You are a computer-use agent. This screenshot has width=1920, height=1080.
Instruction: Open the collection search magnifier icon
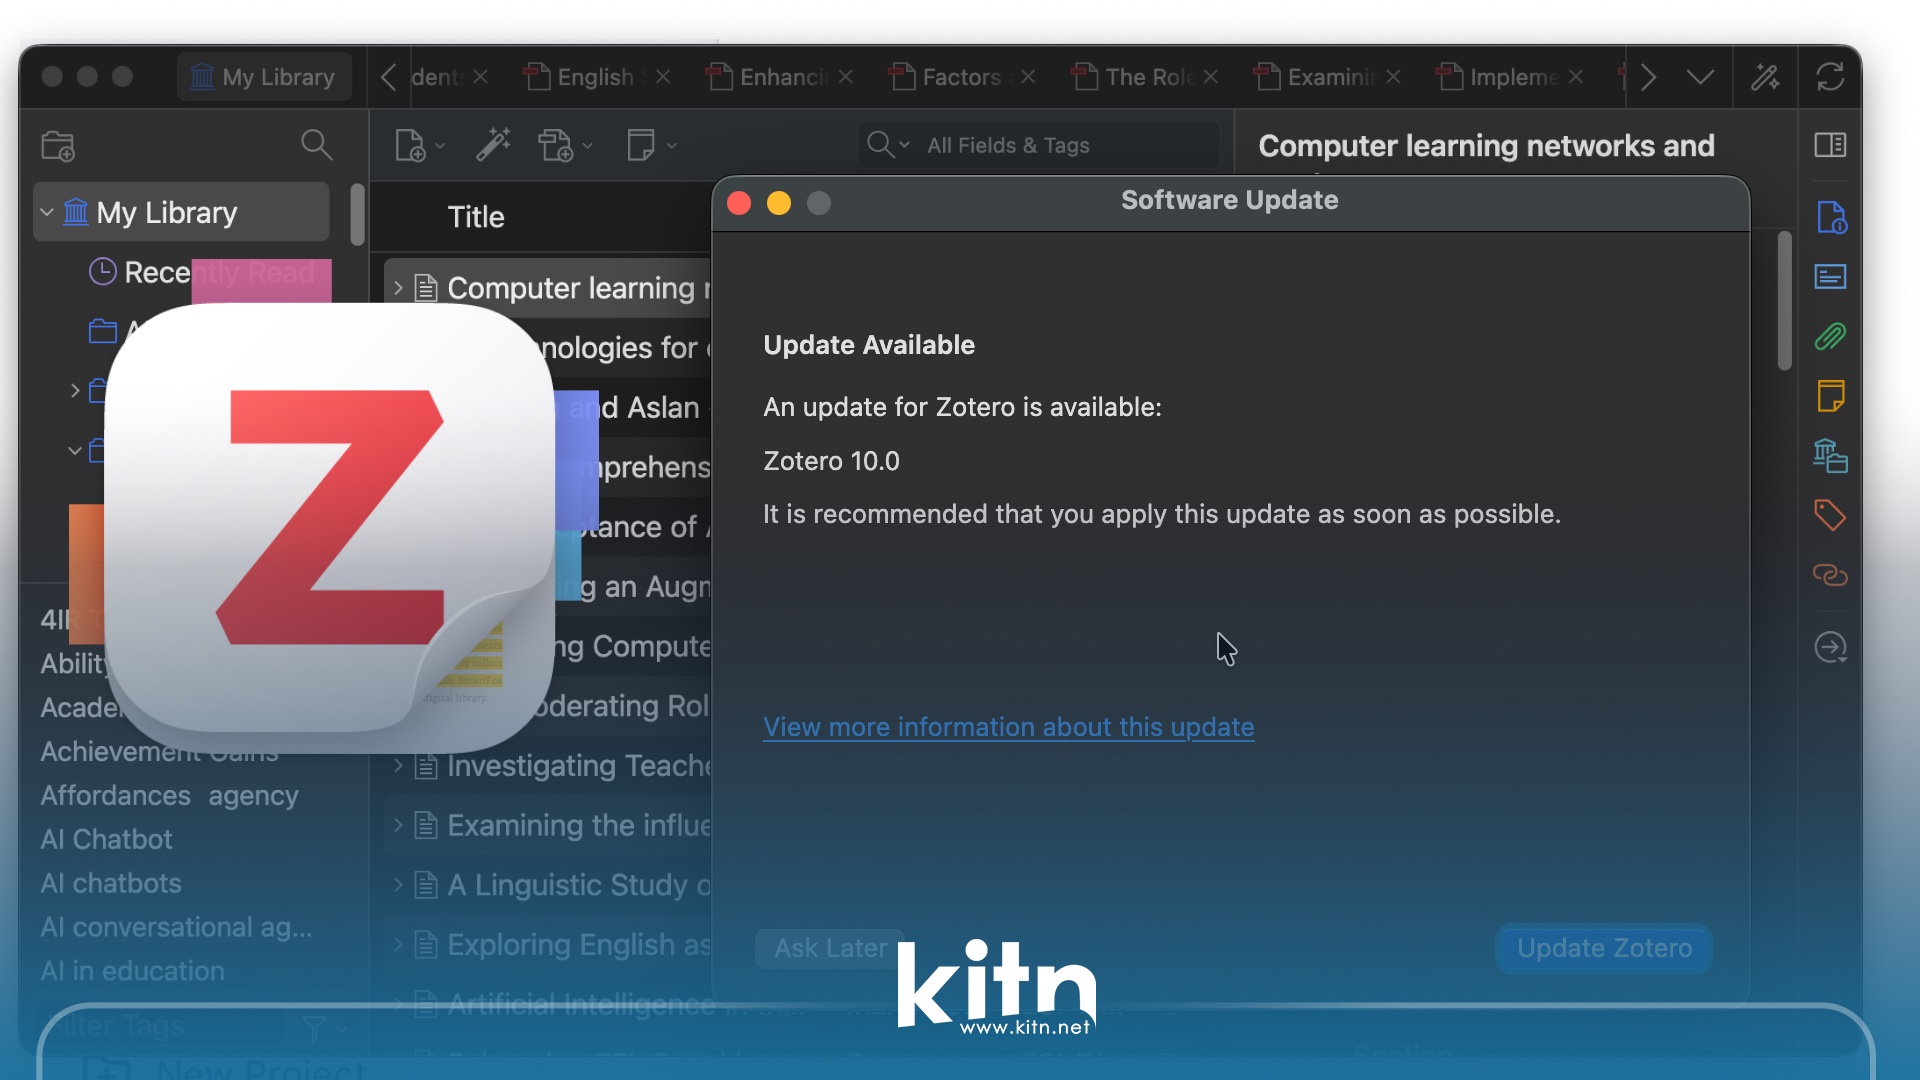[316, 145]
